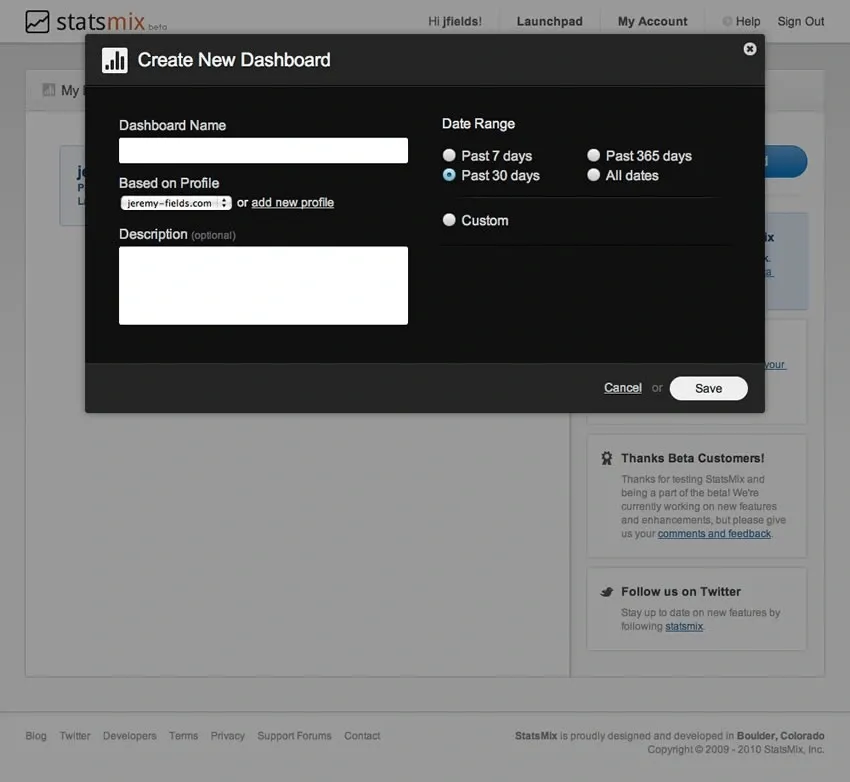Viewport: 850px width, 782px height.
Task: Select Past 30 days date range
Action: (x=450, y=175)
